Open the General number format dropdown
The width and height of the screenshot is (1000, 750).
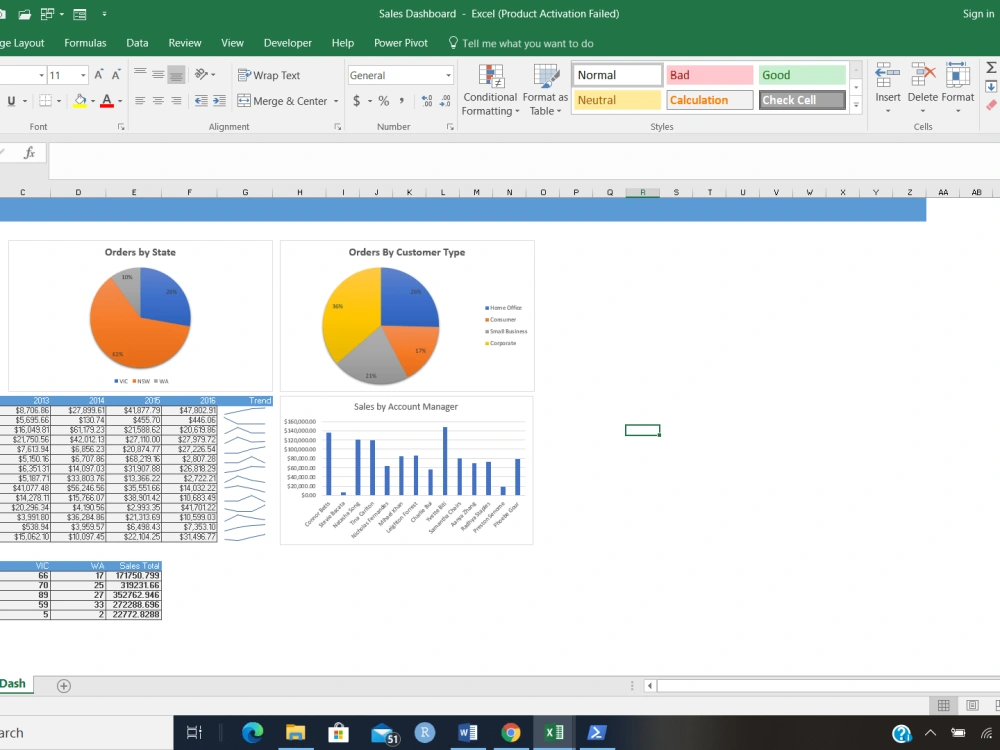click(448, 75)
